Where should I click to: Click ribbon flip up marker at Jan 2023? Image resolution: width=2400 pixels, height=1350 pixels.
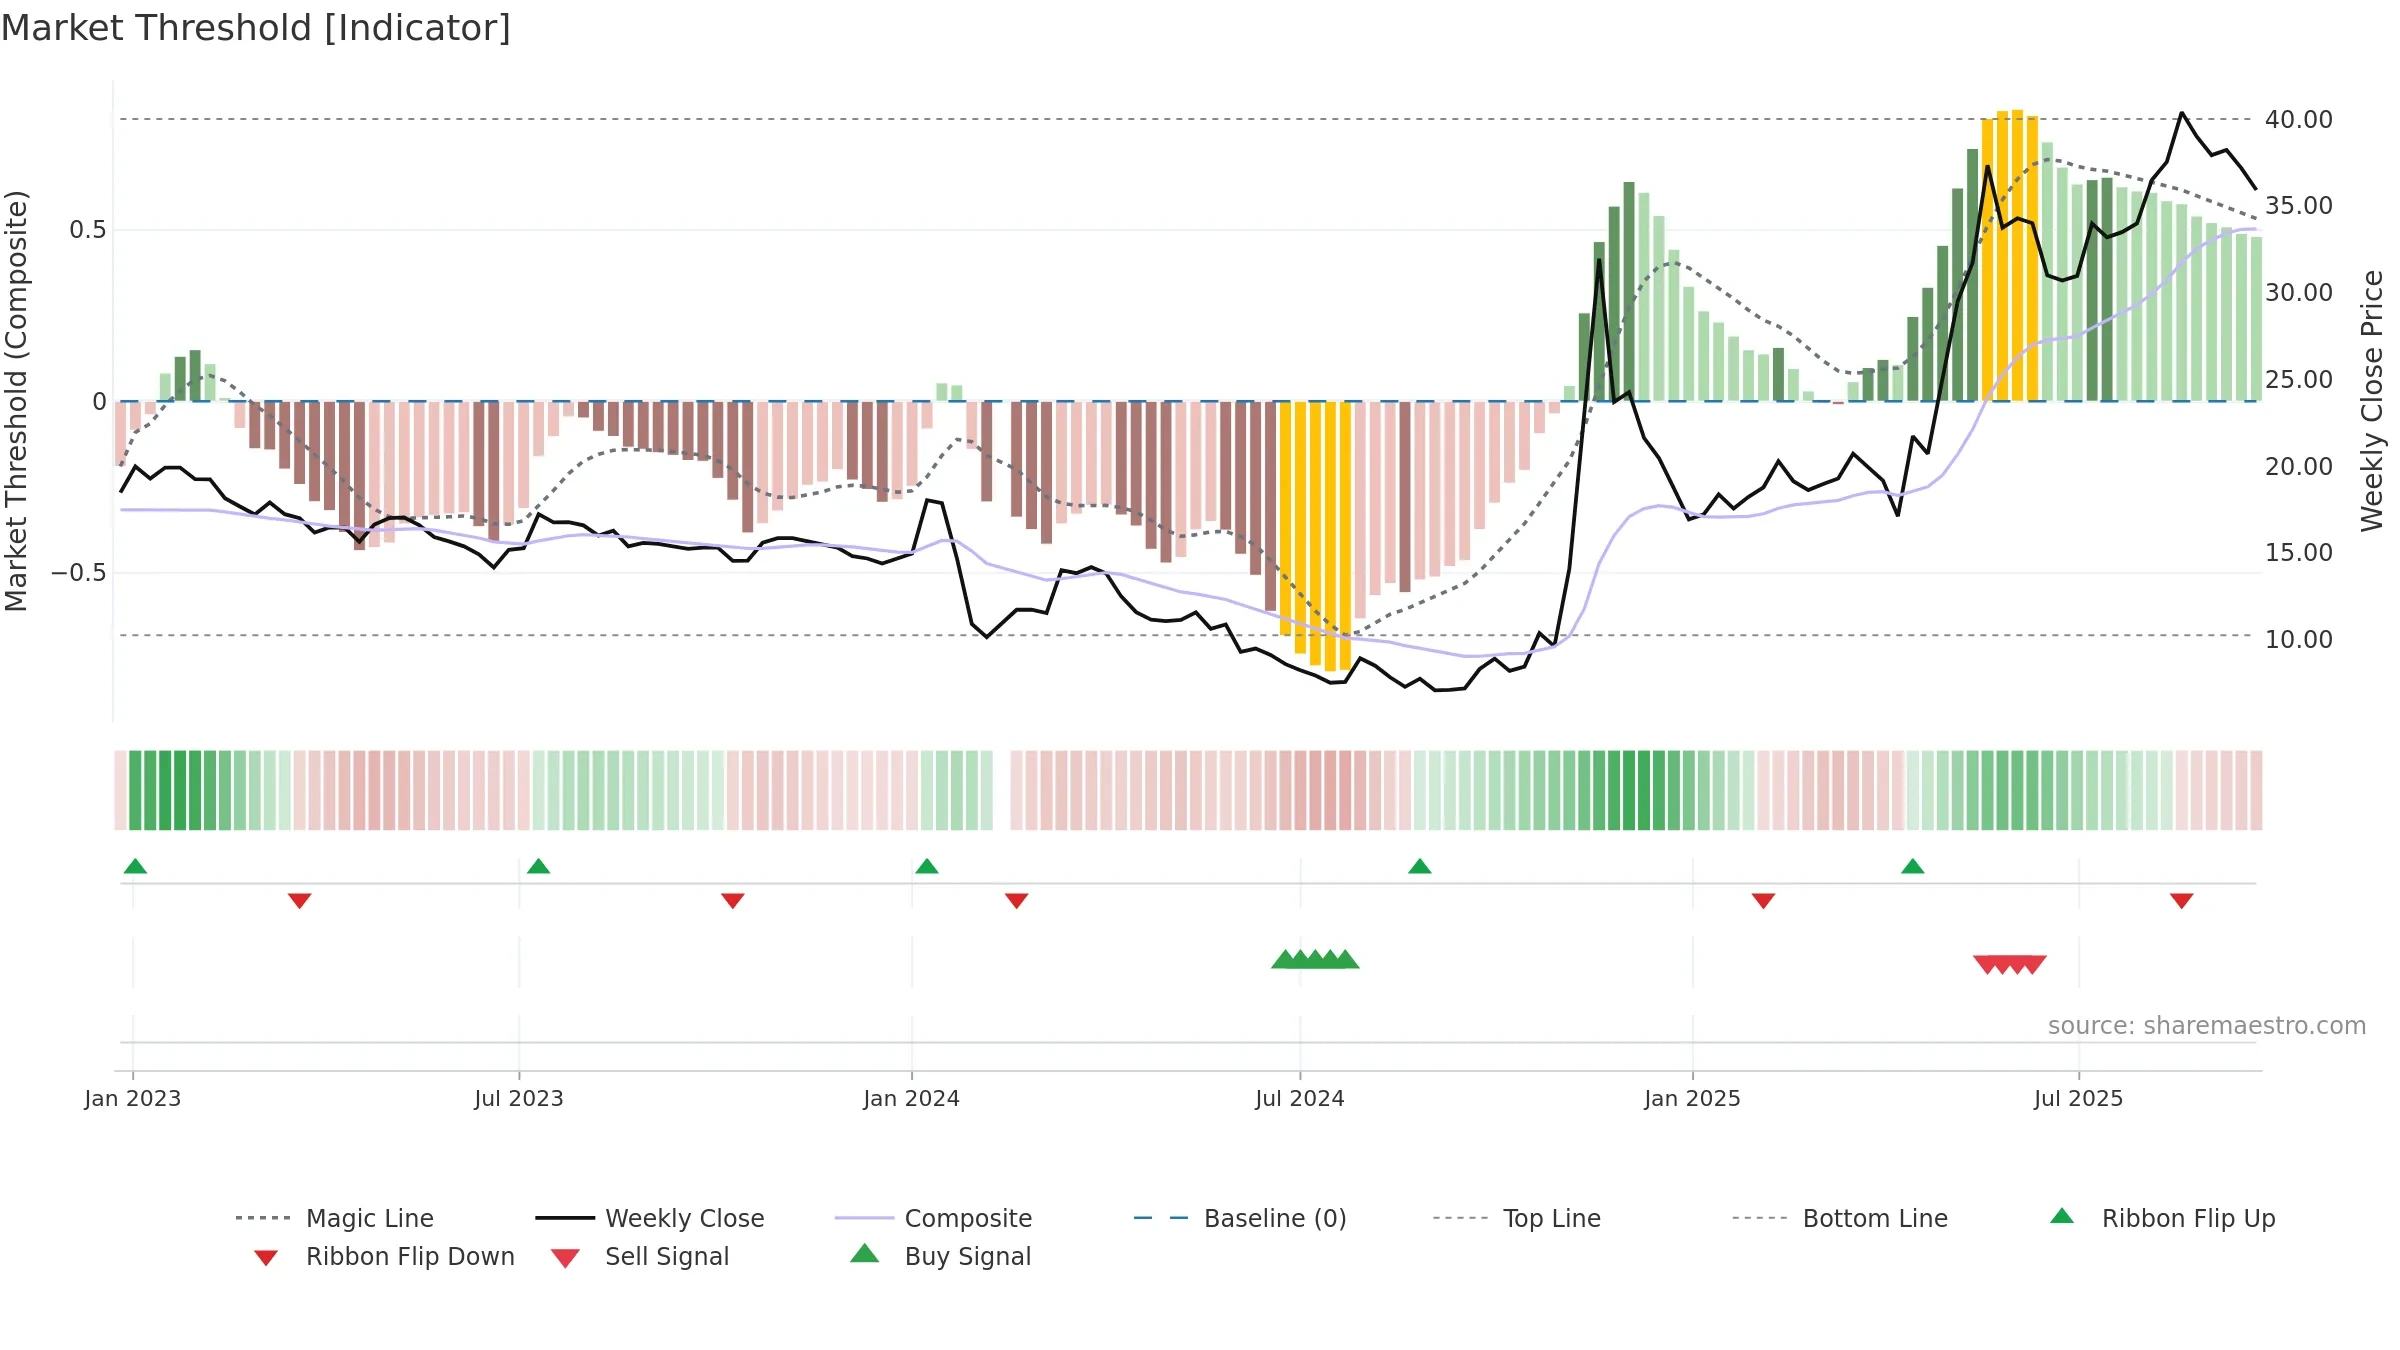click(135, 866)
